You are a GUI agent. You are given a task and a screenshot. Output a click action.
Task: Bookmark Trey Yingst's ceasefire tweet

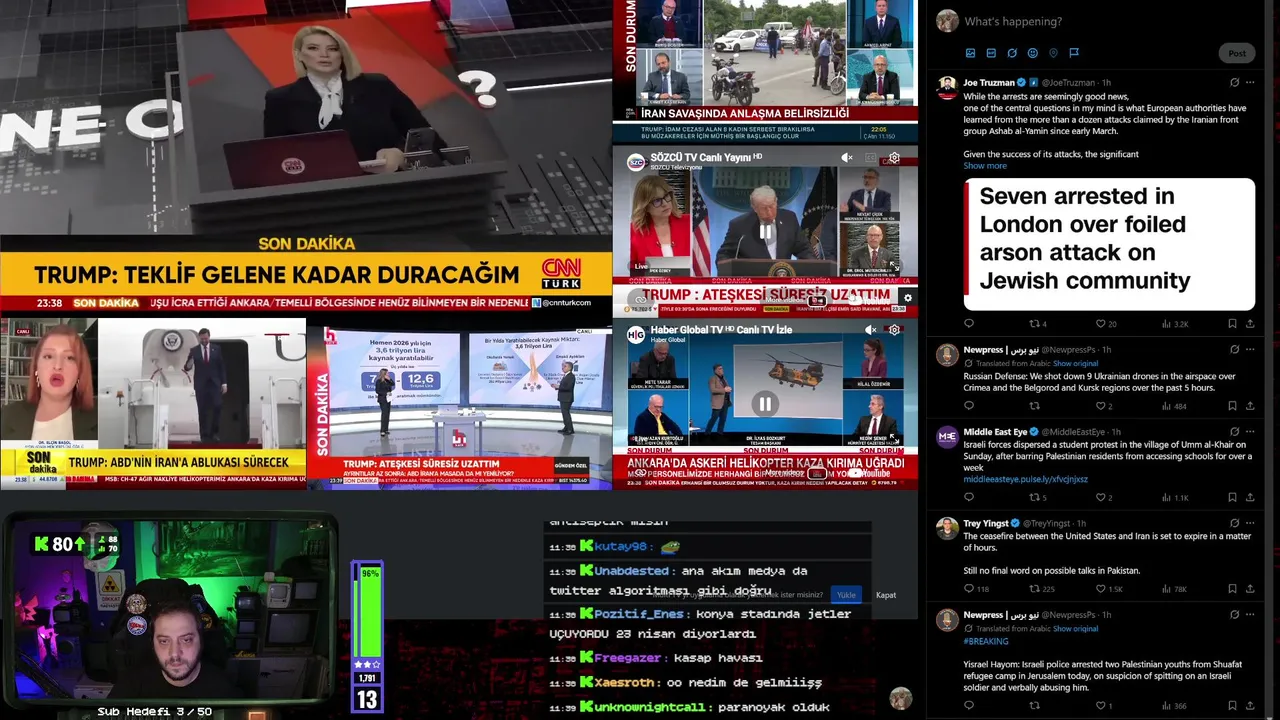[x=1232, y=589]
